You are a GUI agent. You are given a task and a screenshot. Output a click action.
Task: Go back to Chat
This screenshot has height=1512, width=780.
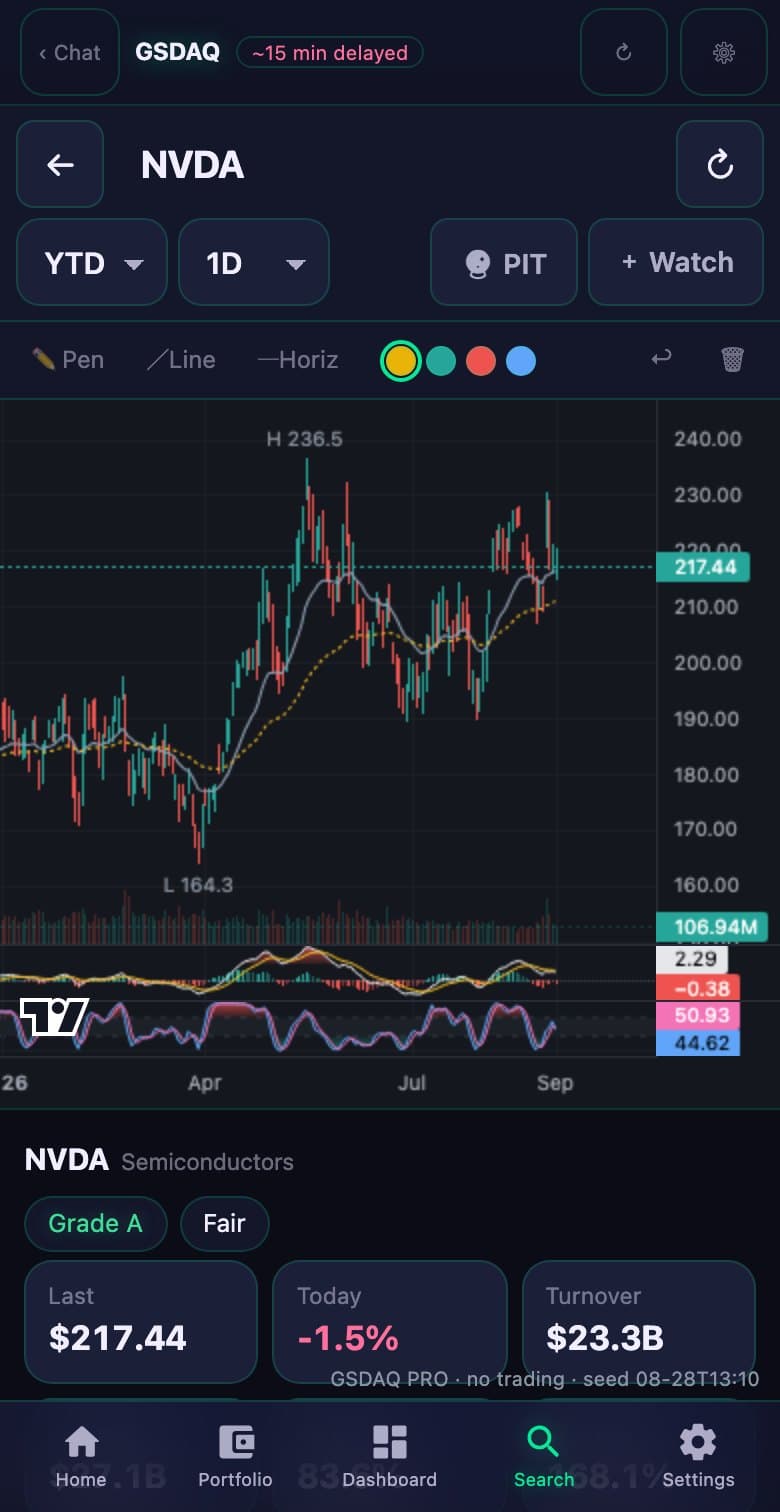(x=70, y=52)
